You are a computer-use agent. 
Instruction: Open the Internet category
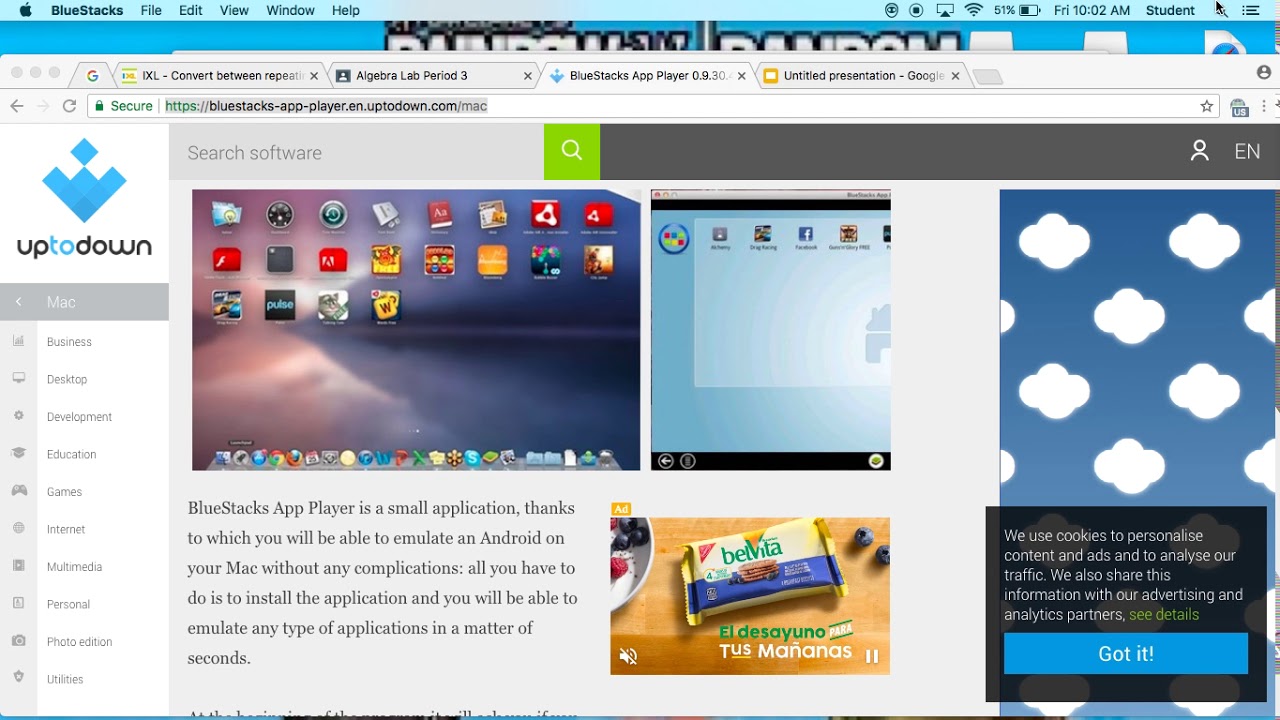pos(66,529)
